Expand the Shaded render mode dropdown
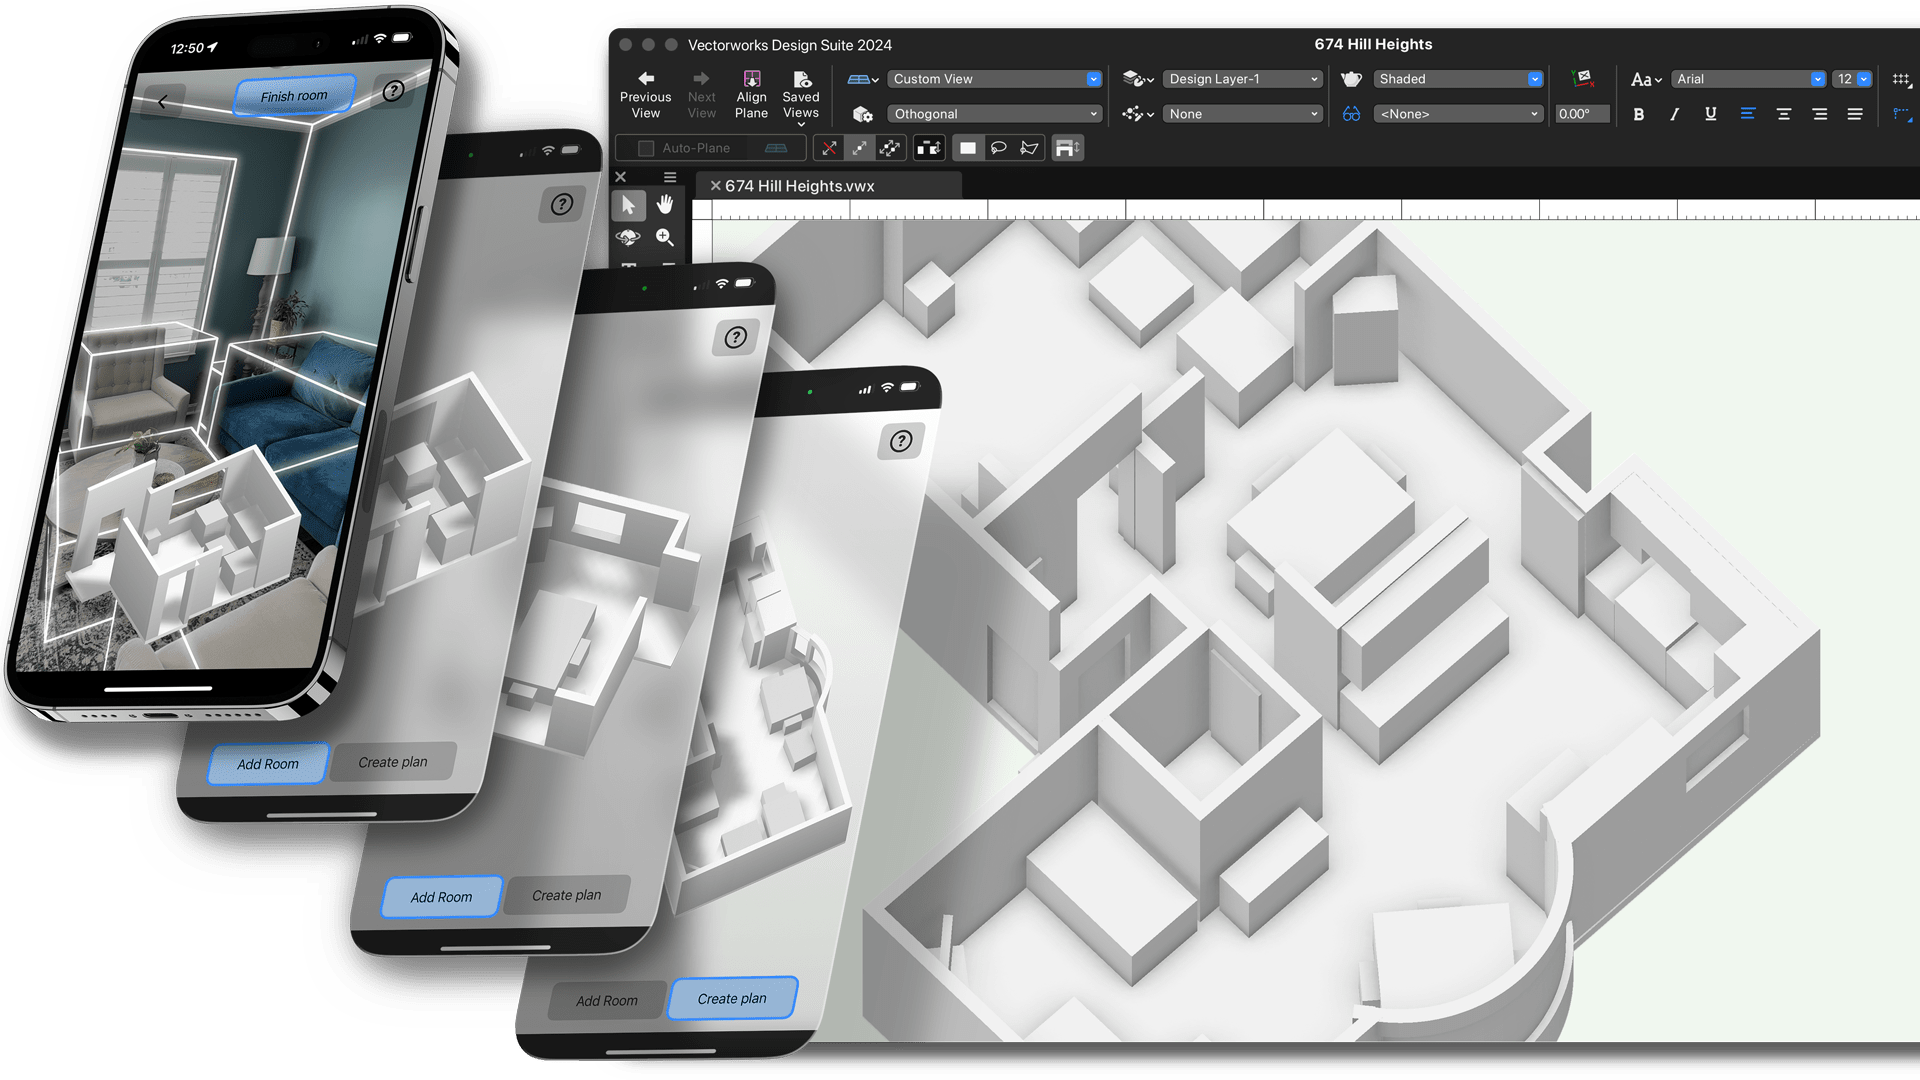The image size is (1920, 1080). click(1459, 79)
